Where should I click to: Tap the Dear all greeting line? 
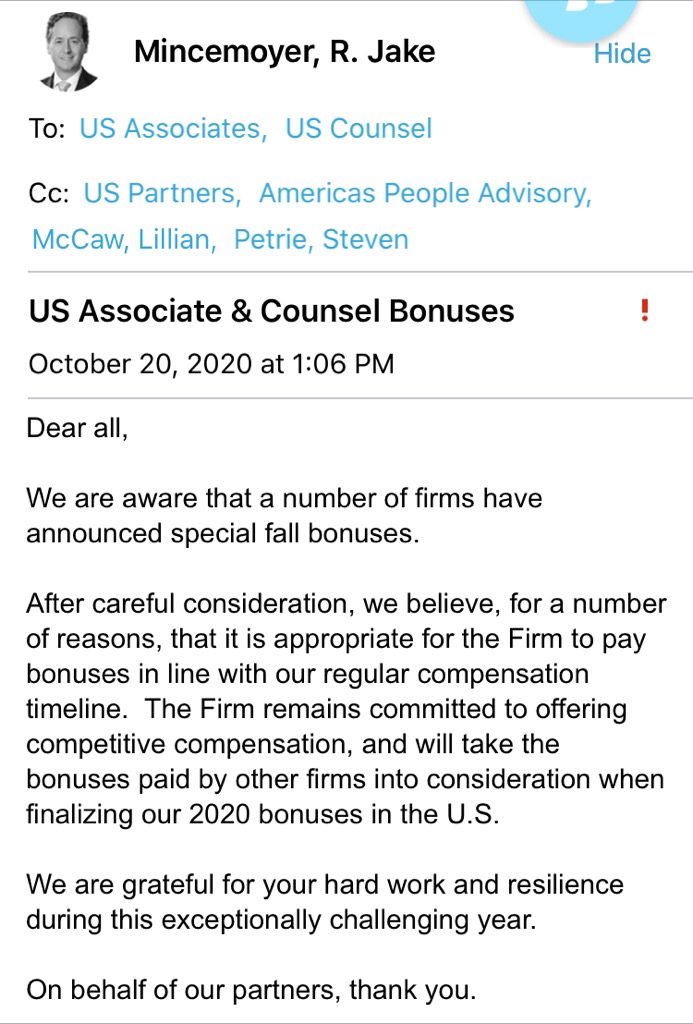[x=77, y=428]
